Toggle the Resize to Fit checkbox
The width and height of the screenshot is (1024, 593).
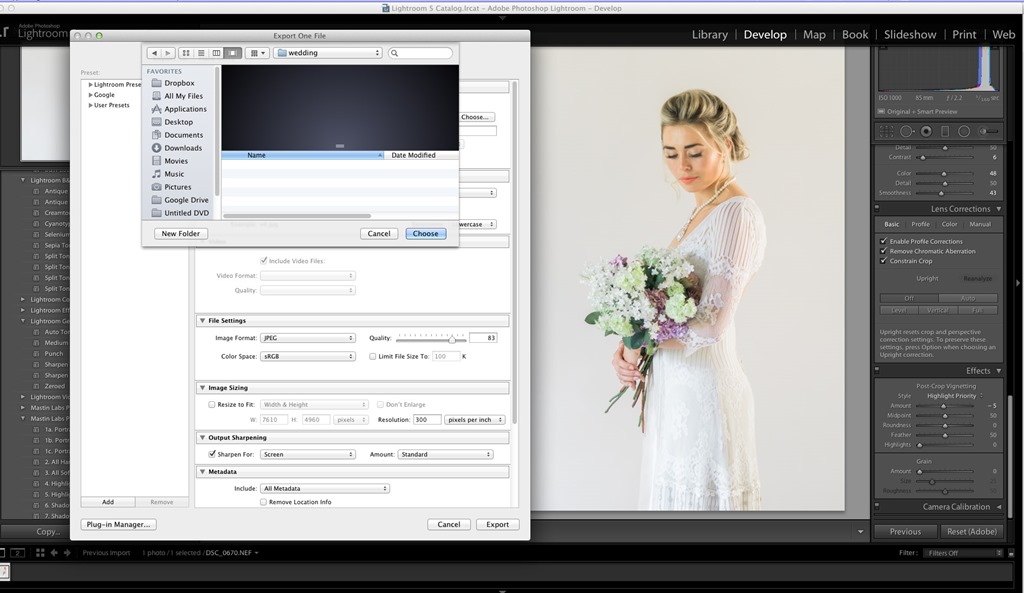[x=212, y=405]
